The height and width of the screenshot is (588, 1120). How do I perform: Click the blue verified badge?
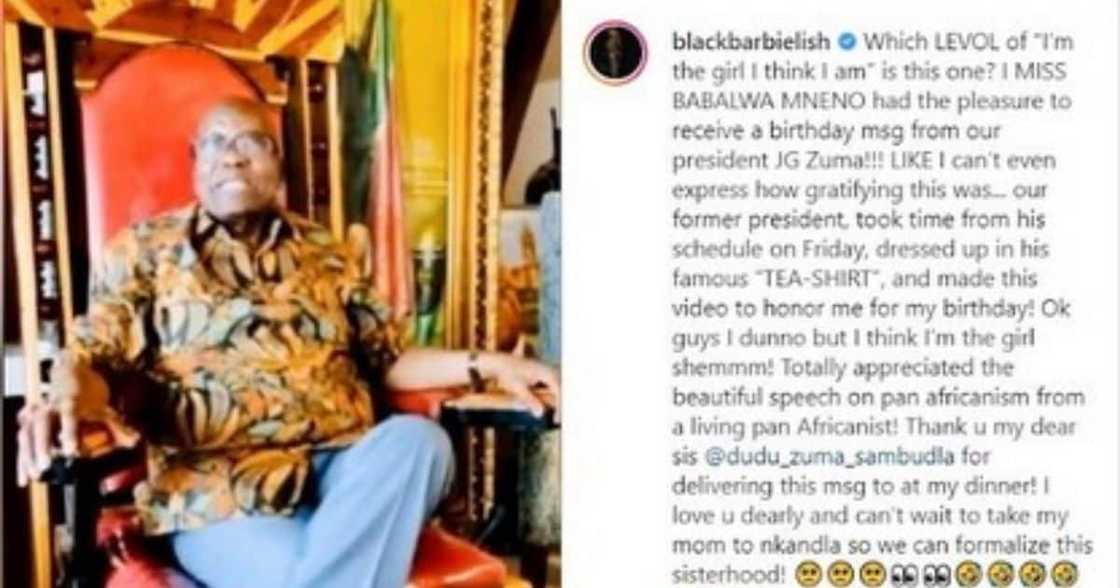847,42
